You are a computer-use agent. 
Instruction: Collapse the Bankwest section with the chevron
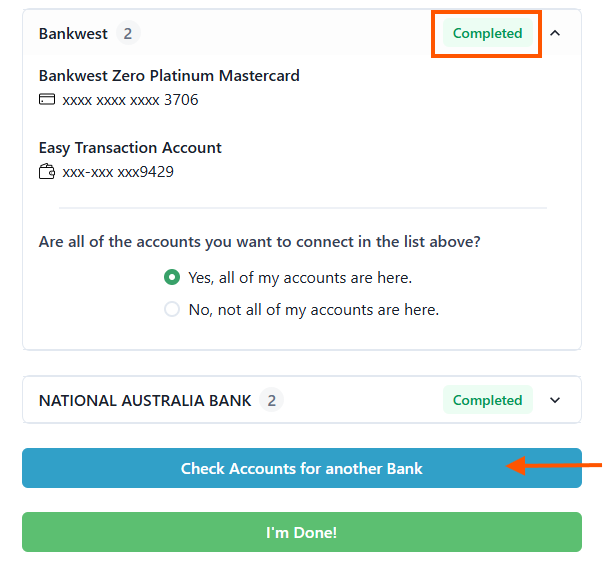[556, 33]
